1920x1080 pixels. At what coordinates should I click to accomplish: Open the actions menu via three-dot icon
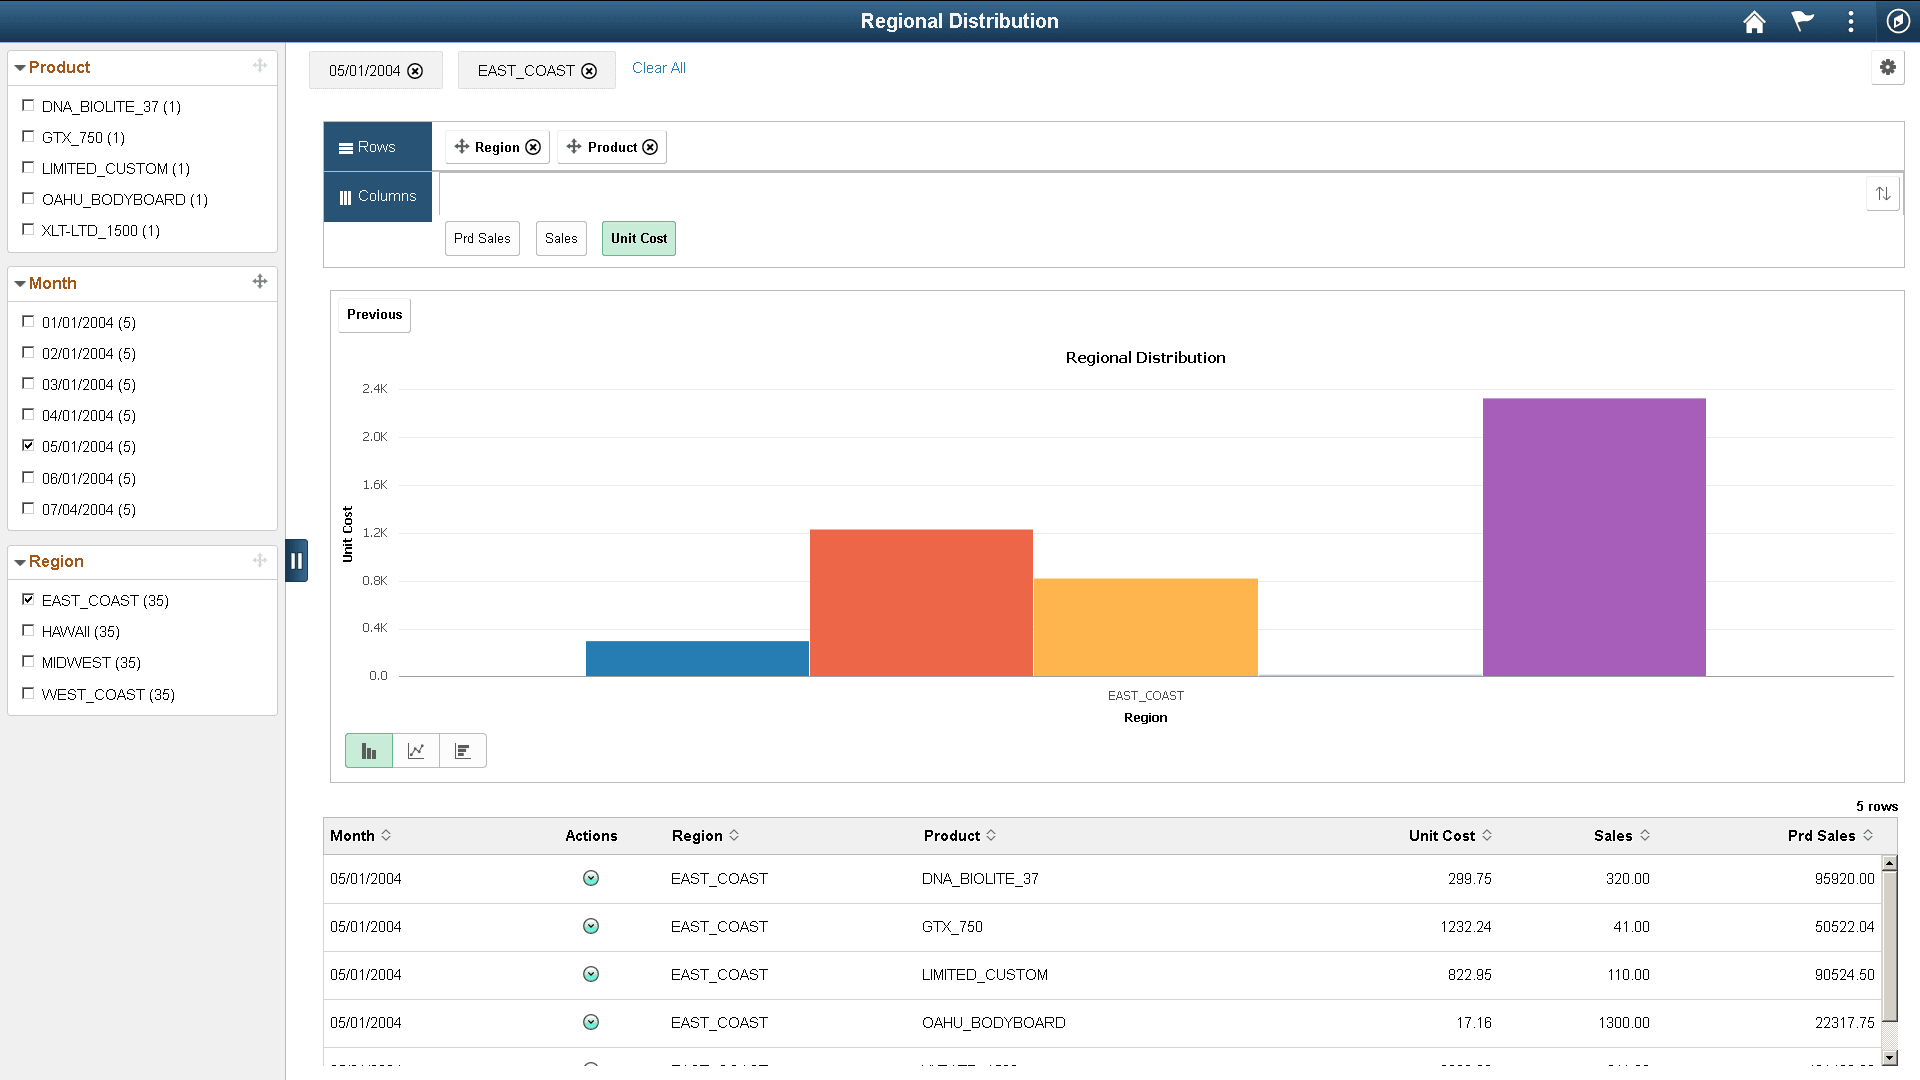(x=1850, y=21)
